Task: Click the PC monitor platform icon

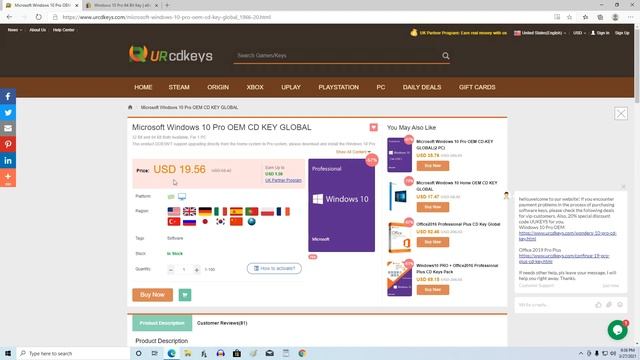Action: coord(182,197)
